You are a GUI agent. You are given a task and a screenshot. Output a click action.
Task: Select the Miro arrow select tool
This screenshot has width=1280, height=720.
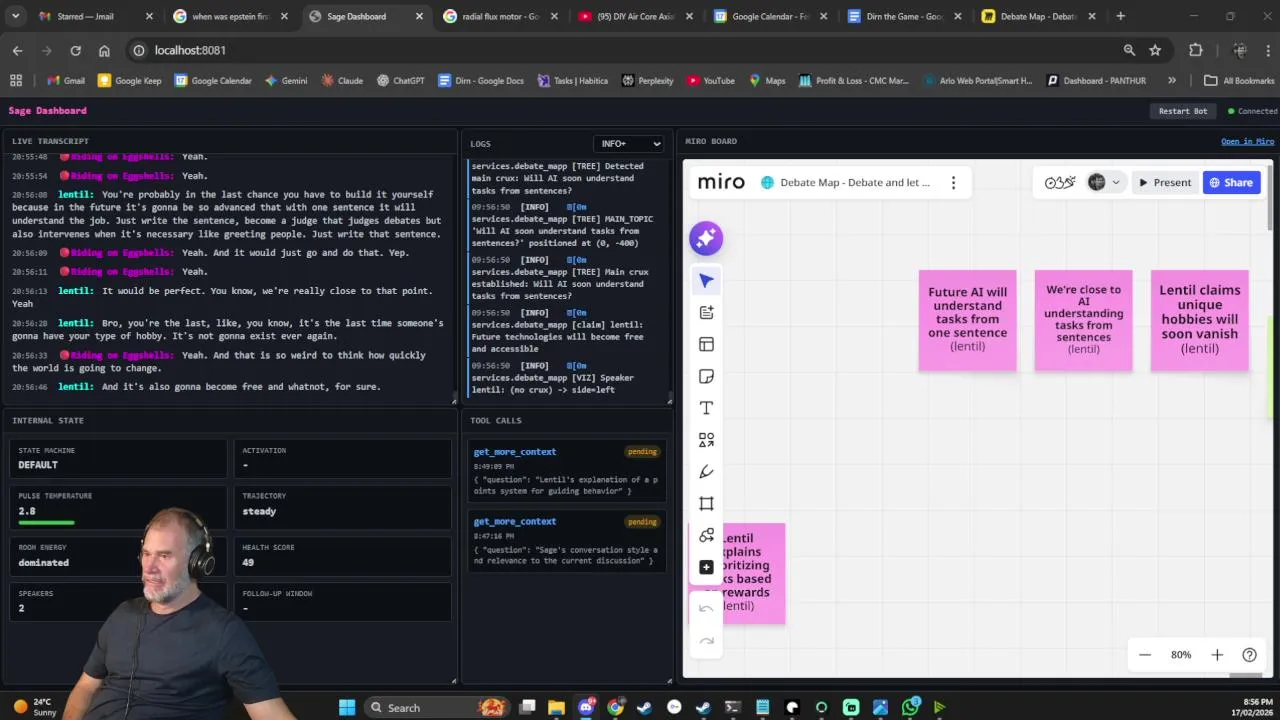[706, 281]
